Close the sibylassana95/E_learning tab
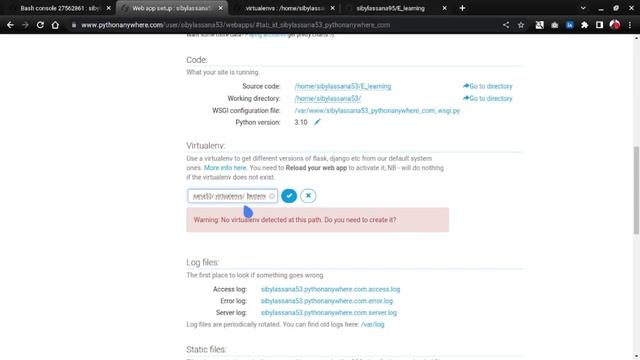 (444, 8)
